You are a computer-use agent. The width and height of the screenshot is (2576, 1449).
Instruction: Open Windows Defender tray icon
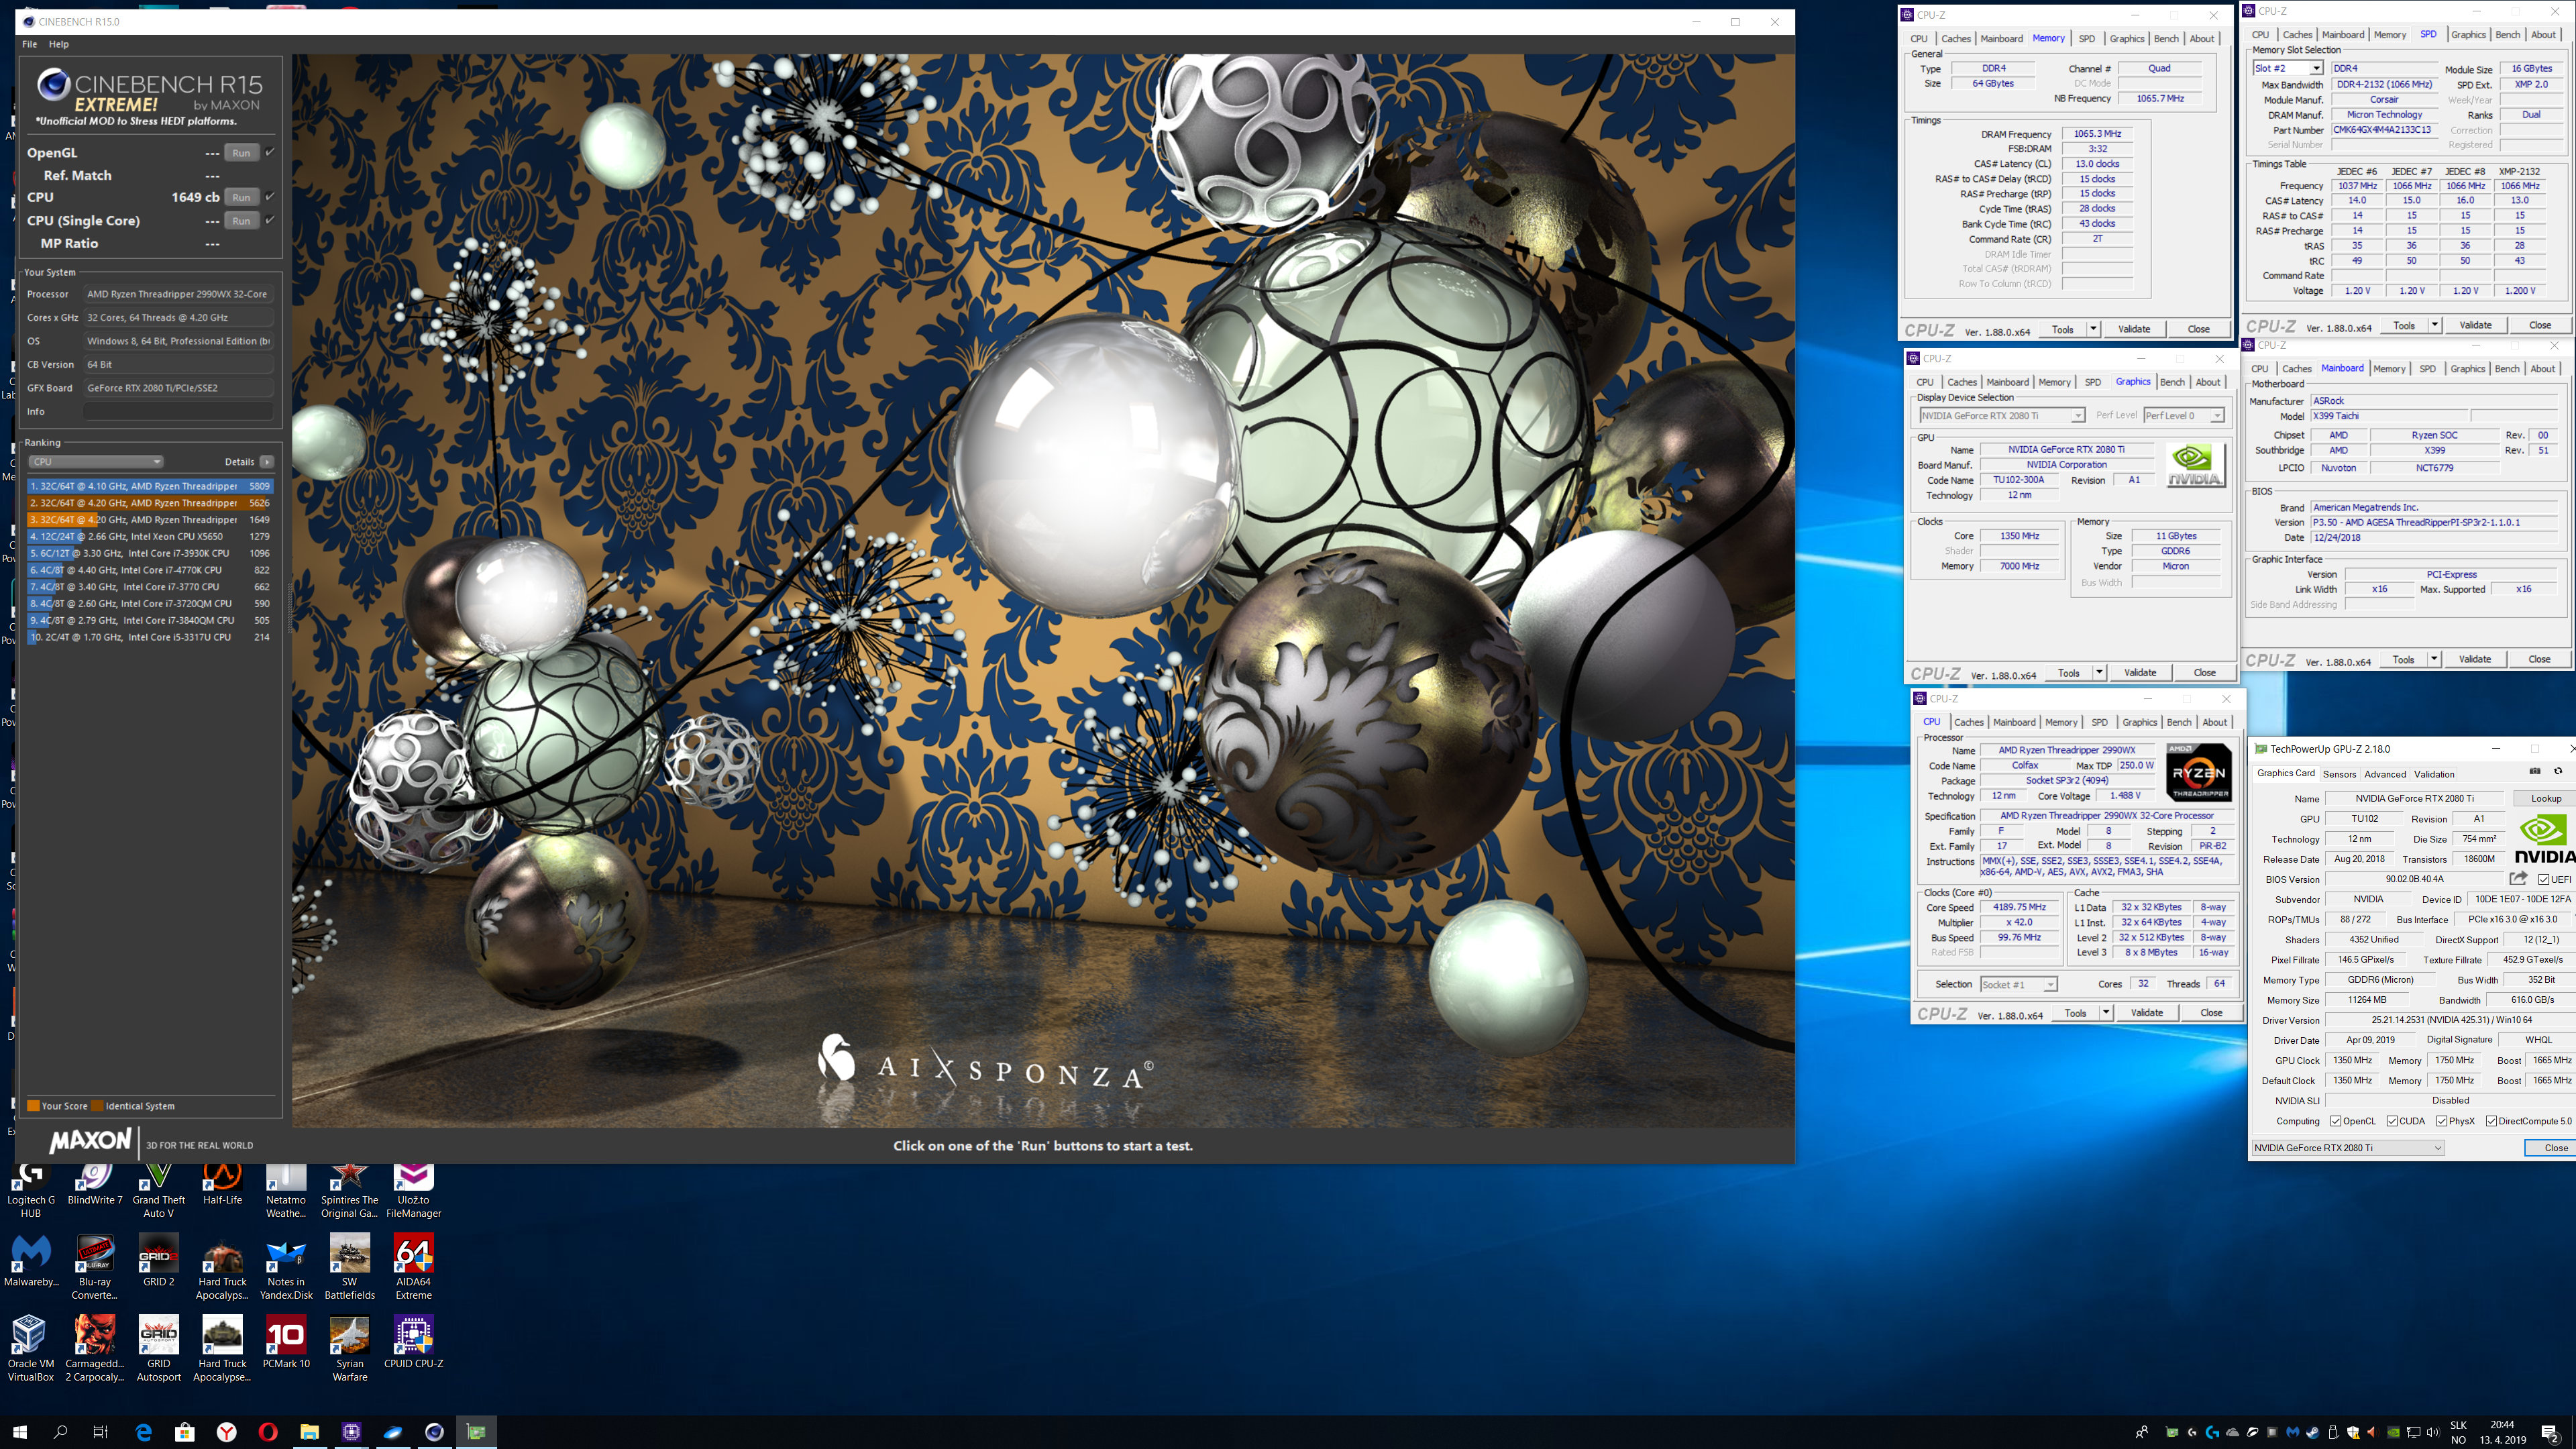pyautogui.click(x=2353, y=1432)
